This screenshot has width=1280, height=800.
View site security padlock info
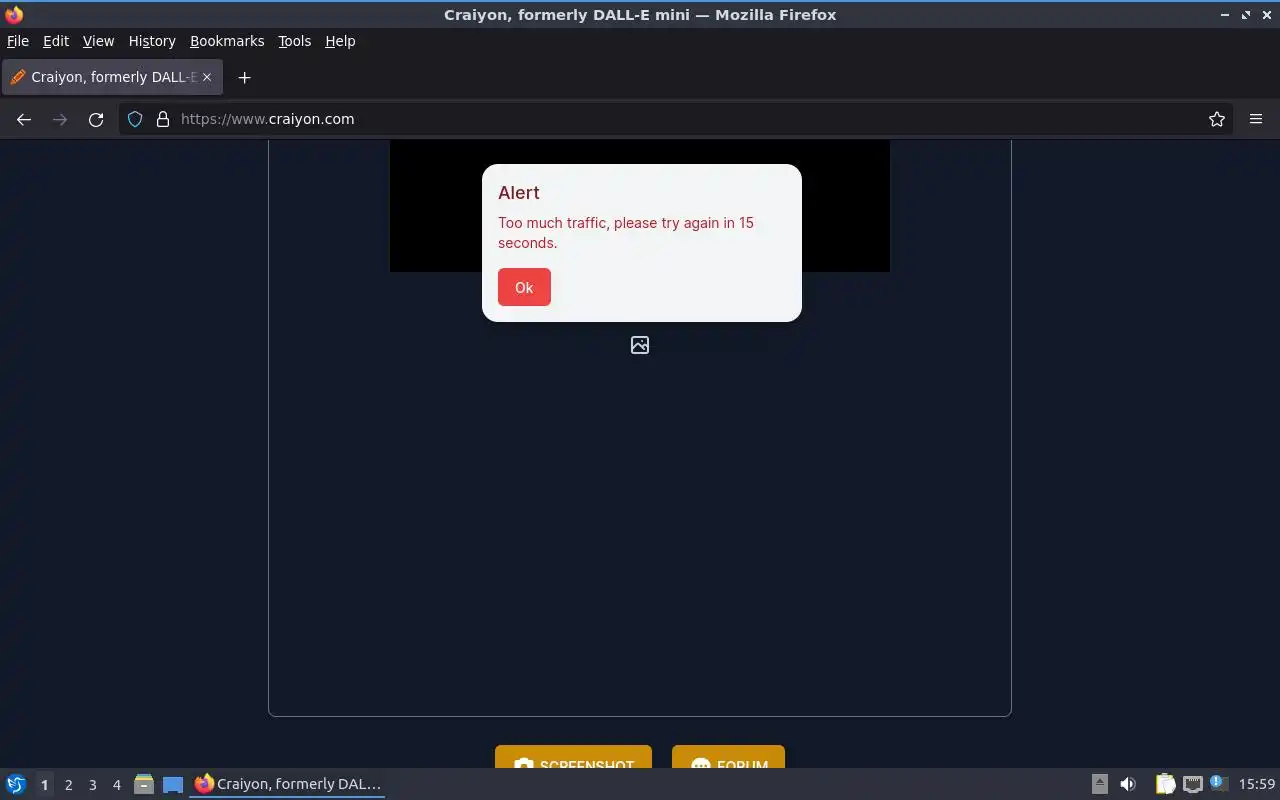coord(163,119)
